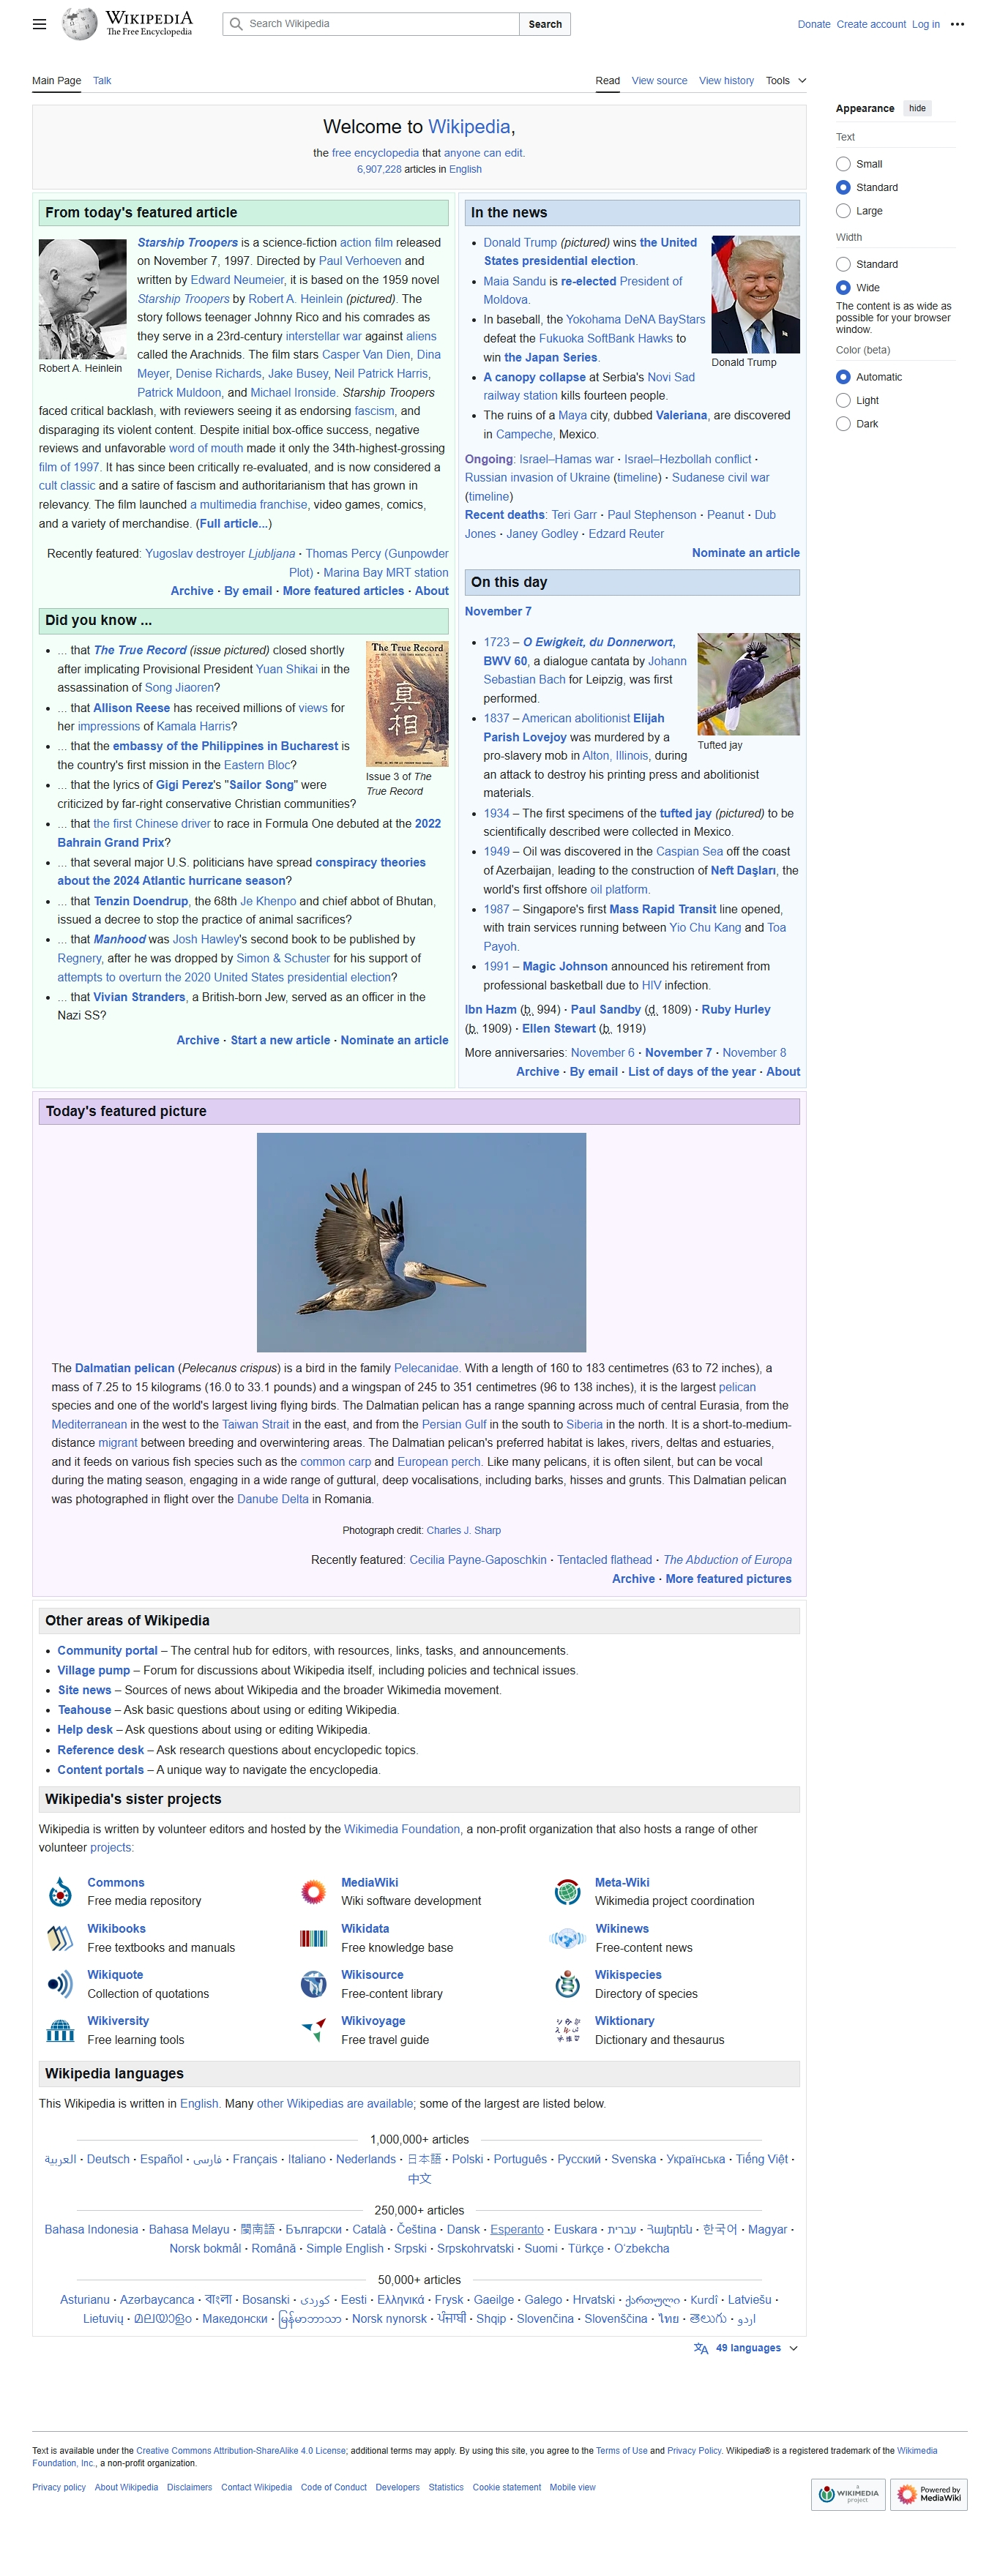Select Wide width option
The width and height of the screenshot is (1000, 2576).
click(843, 287)
